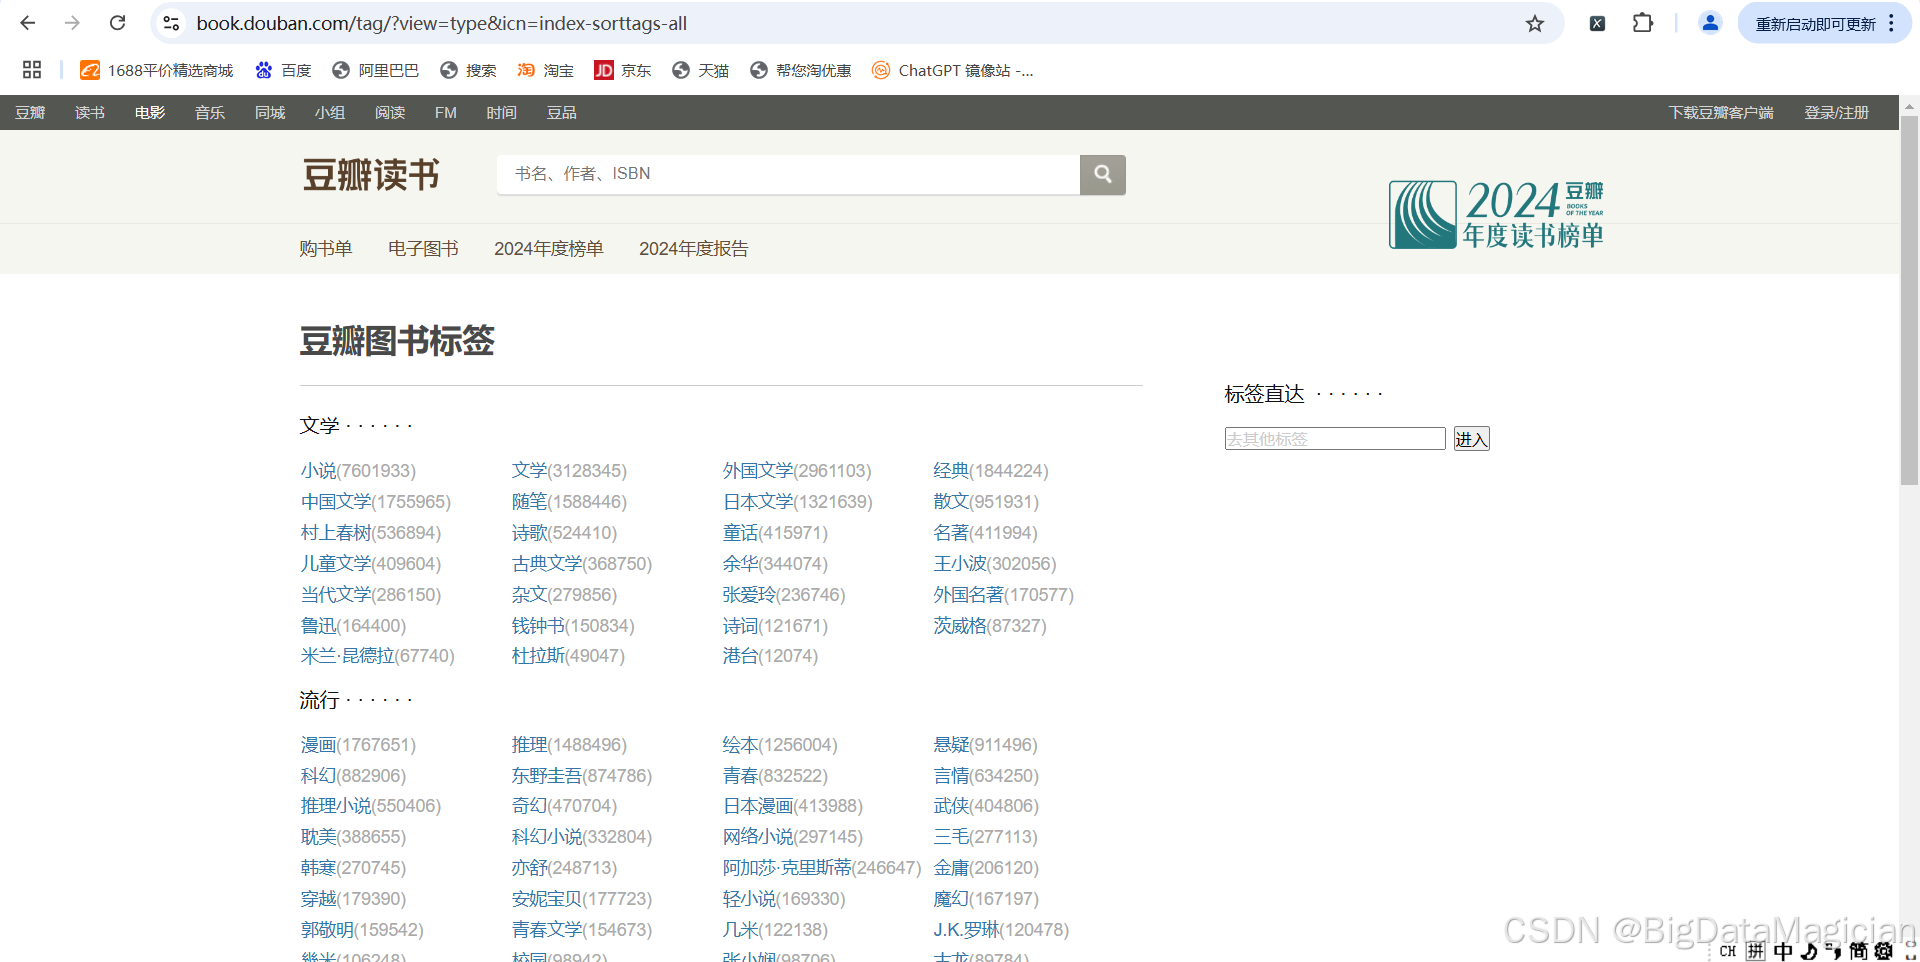
Task: Open 阅读 in top navigation
Action: (x=390, y=112)
